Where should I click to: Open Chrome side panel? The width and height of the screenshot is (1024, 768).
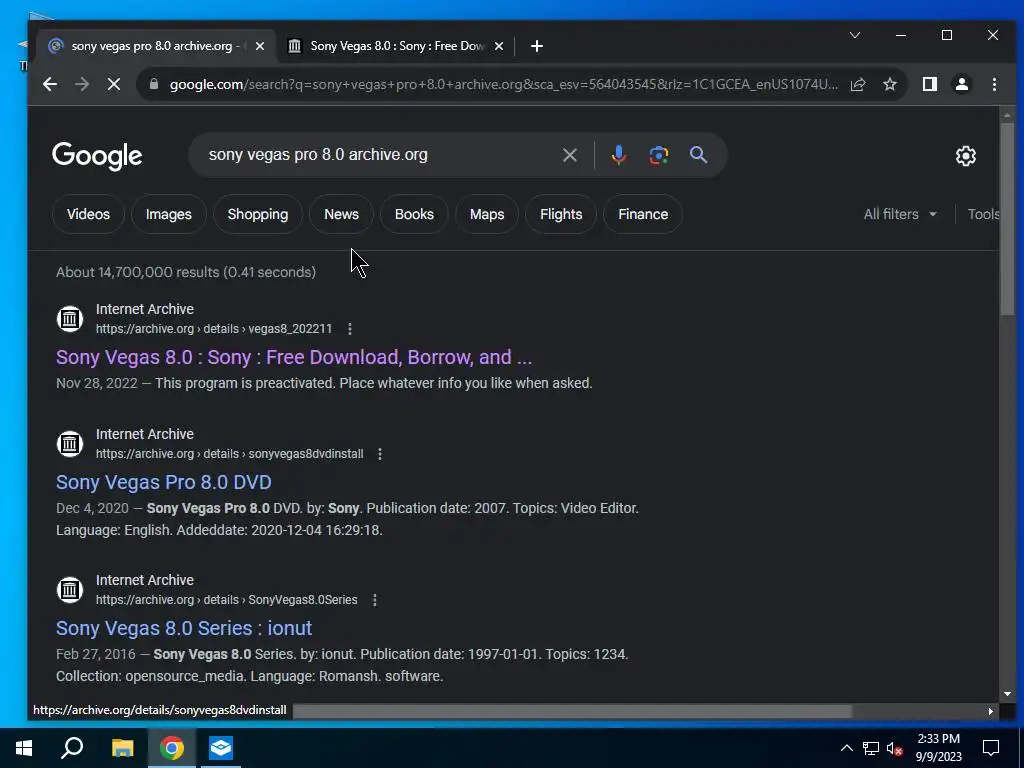point(929,84)
